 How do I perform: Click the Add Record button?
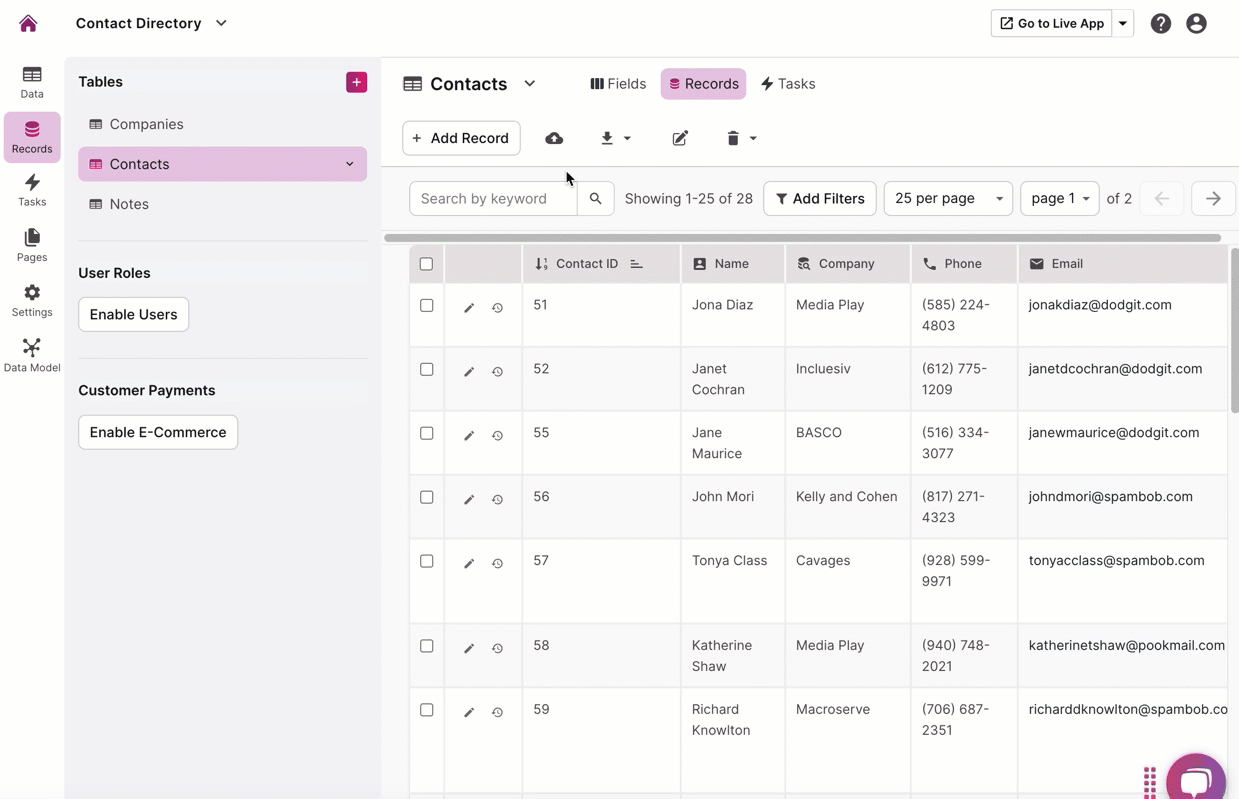(x=461, y=138)
